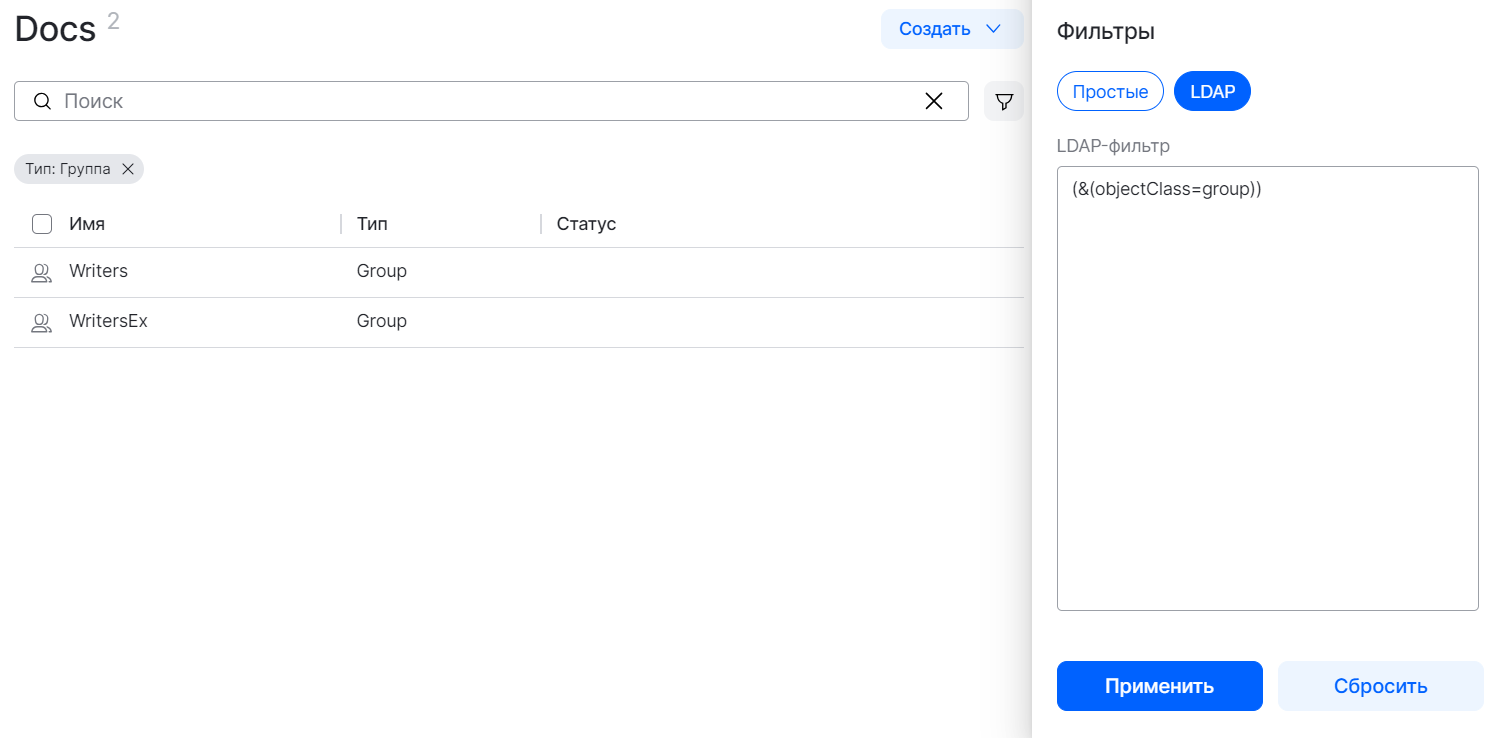
Task: Reset filters with the Сбросить button
Action: tap(1380, 686)
